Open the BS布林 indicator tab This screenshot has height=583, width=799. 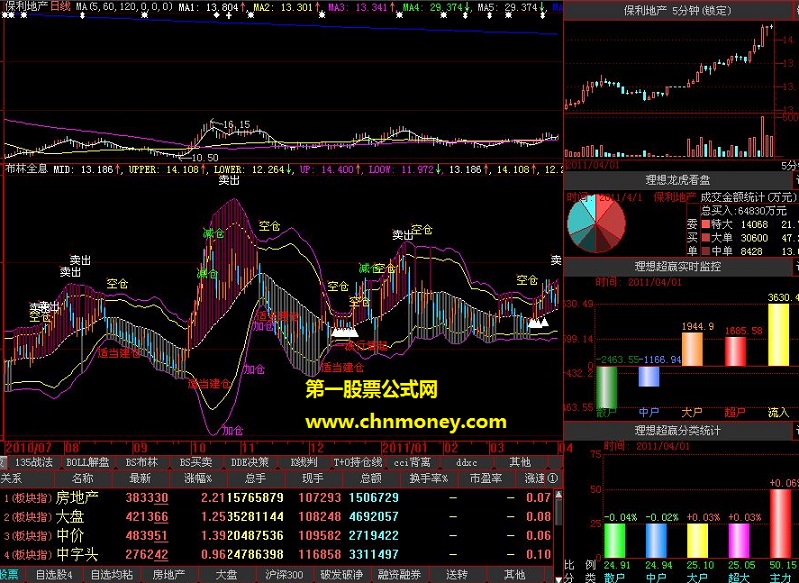pos(142,462)
